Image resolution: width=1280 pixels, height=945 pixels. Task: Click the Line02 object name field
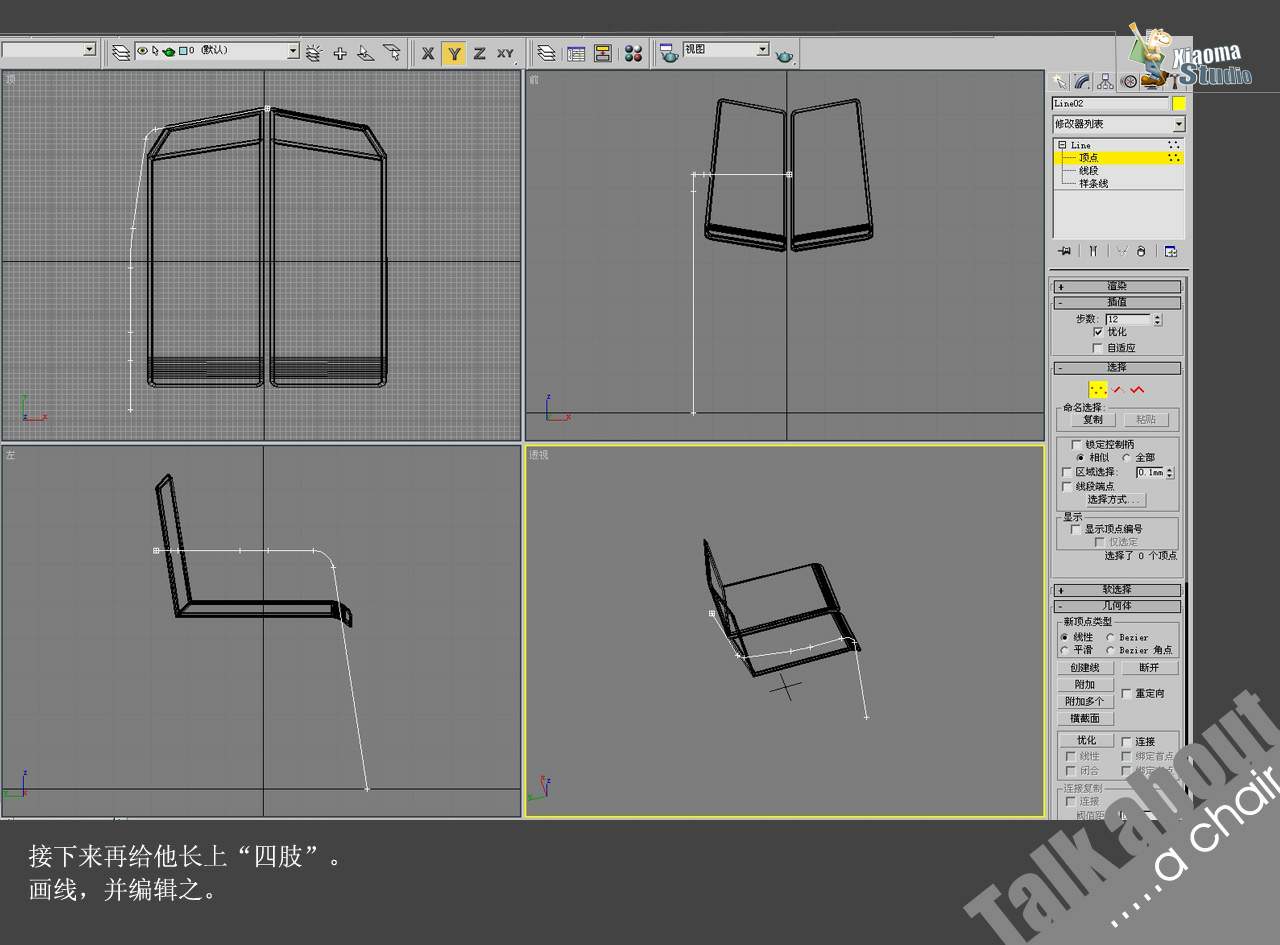(x=1110, y=103)
